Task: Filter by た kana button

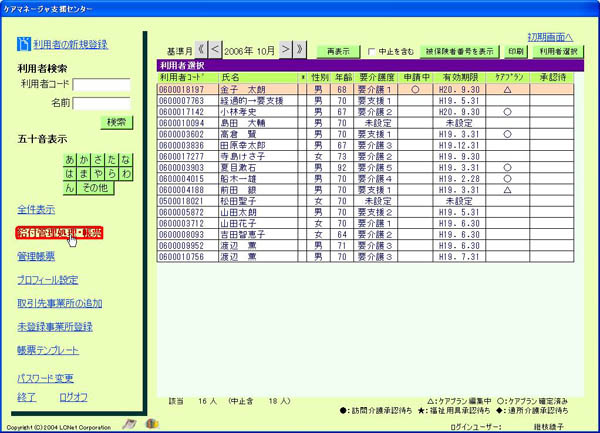Action: pos(112,160)
